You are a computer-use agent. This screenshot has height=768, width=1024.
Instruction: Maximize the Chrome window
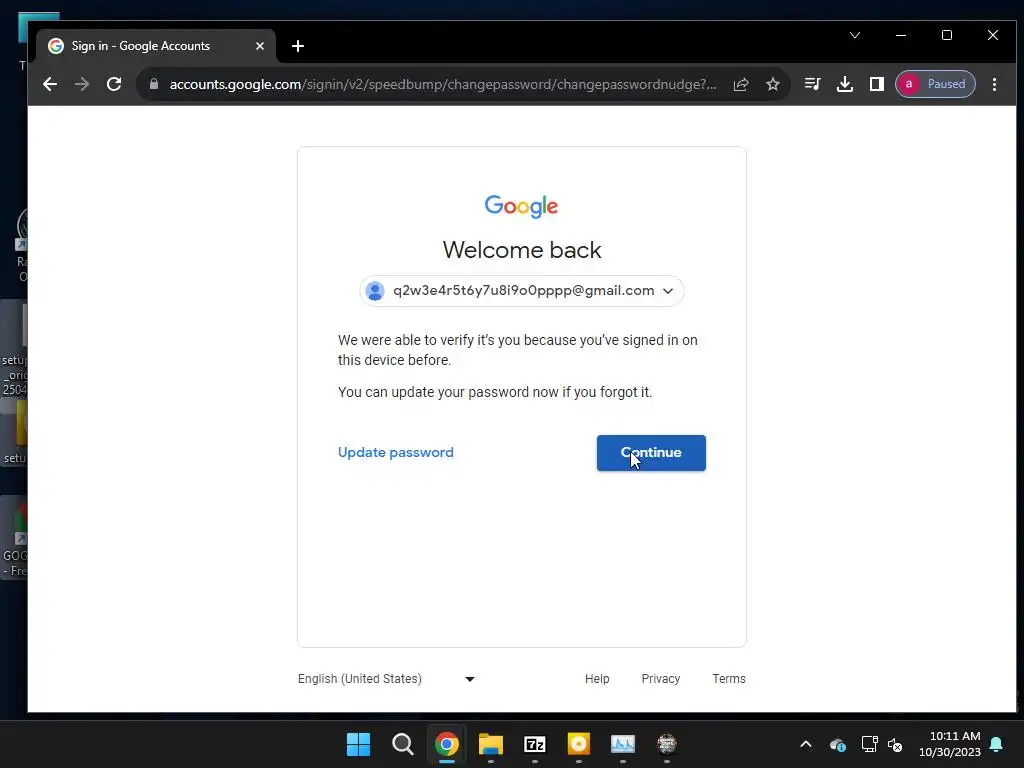pos(947,35)
